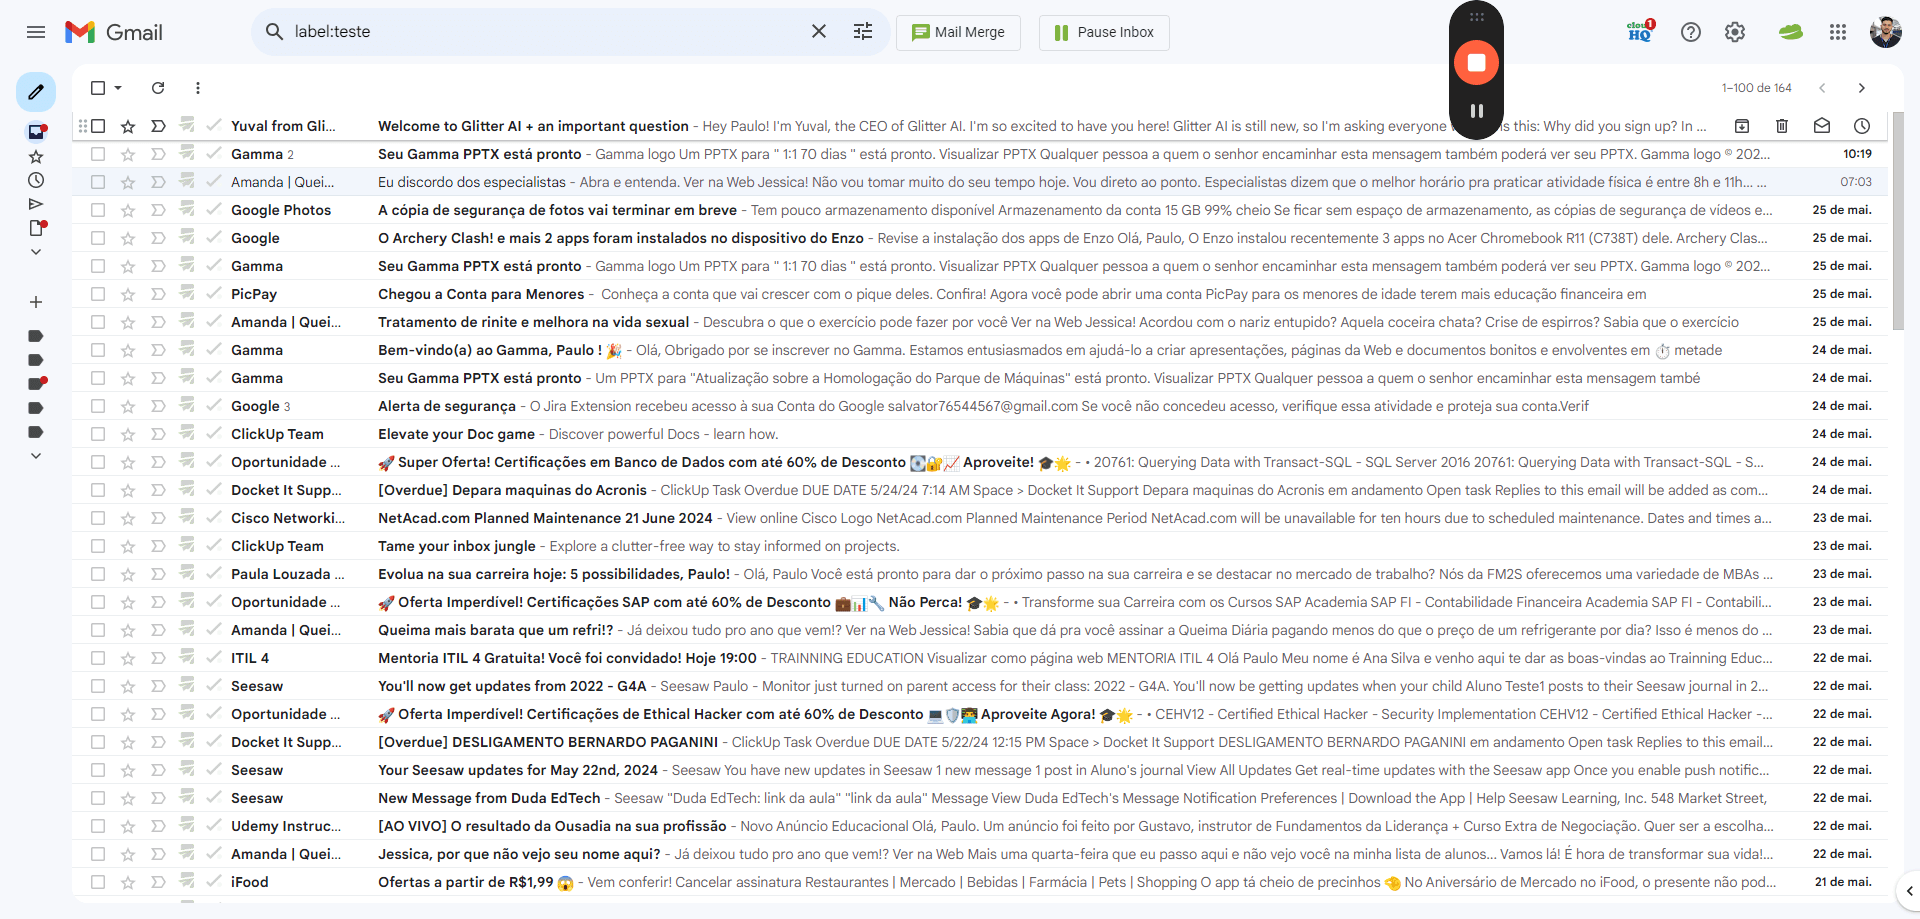Clear the search with the X icon
Screen dimensions: 1920x919
[x=819, y=32]
